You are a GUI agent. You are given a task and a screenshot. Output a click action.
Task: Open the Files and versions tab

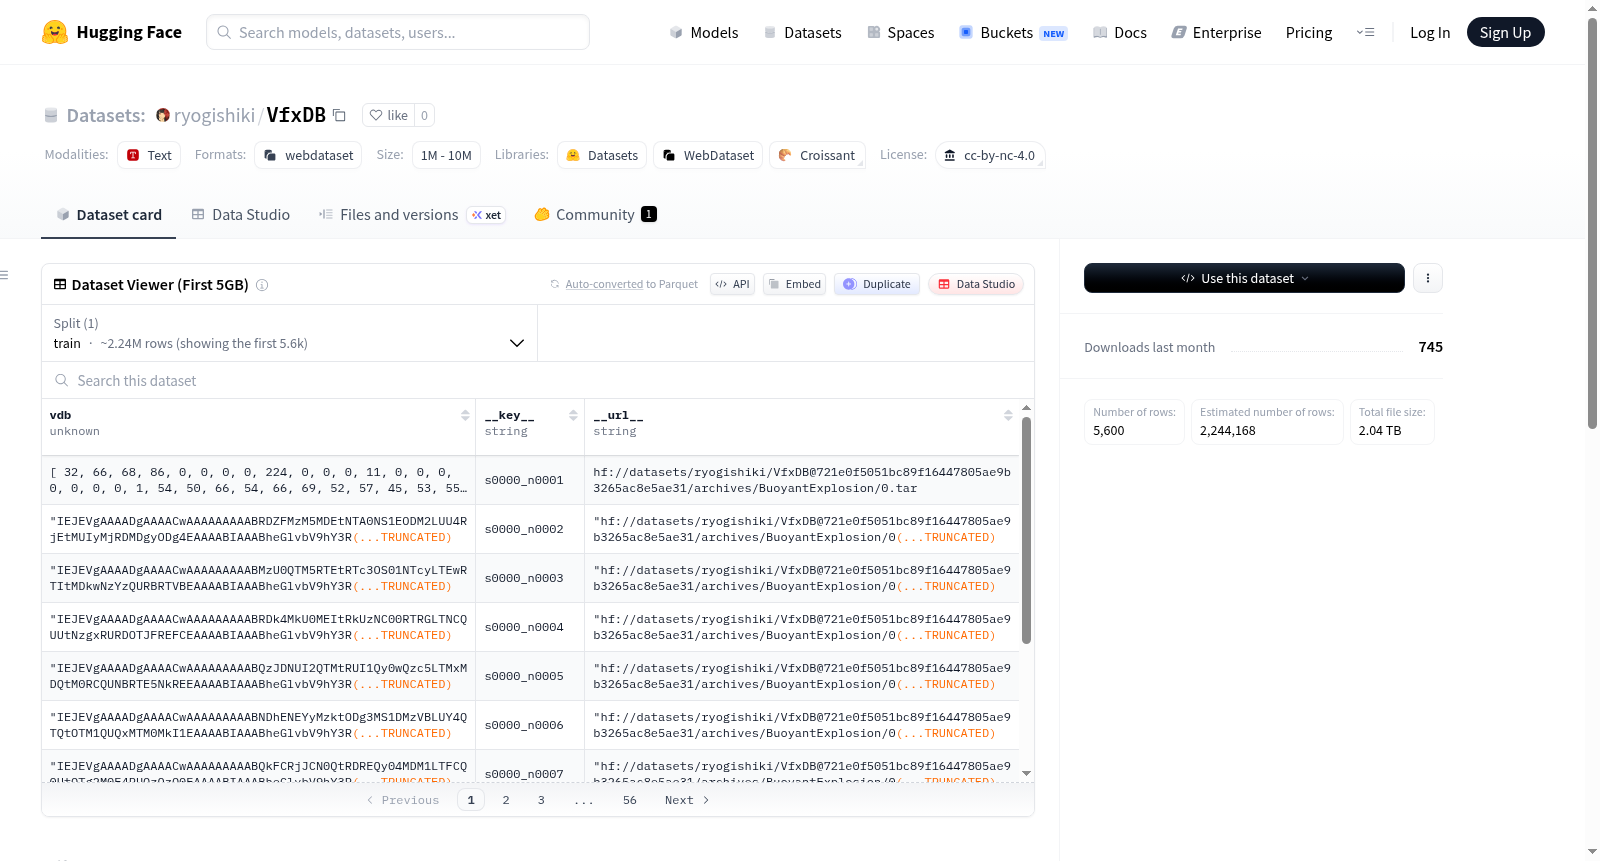(412, 214)
